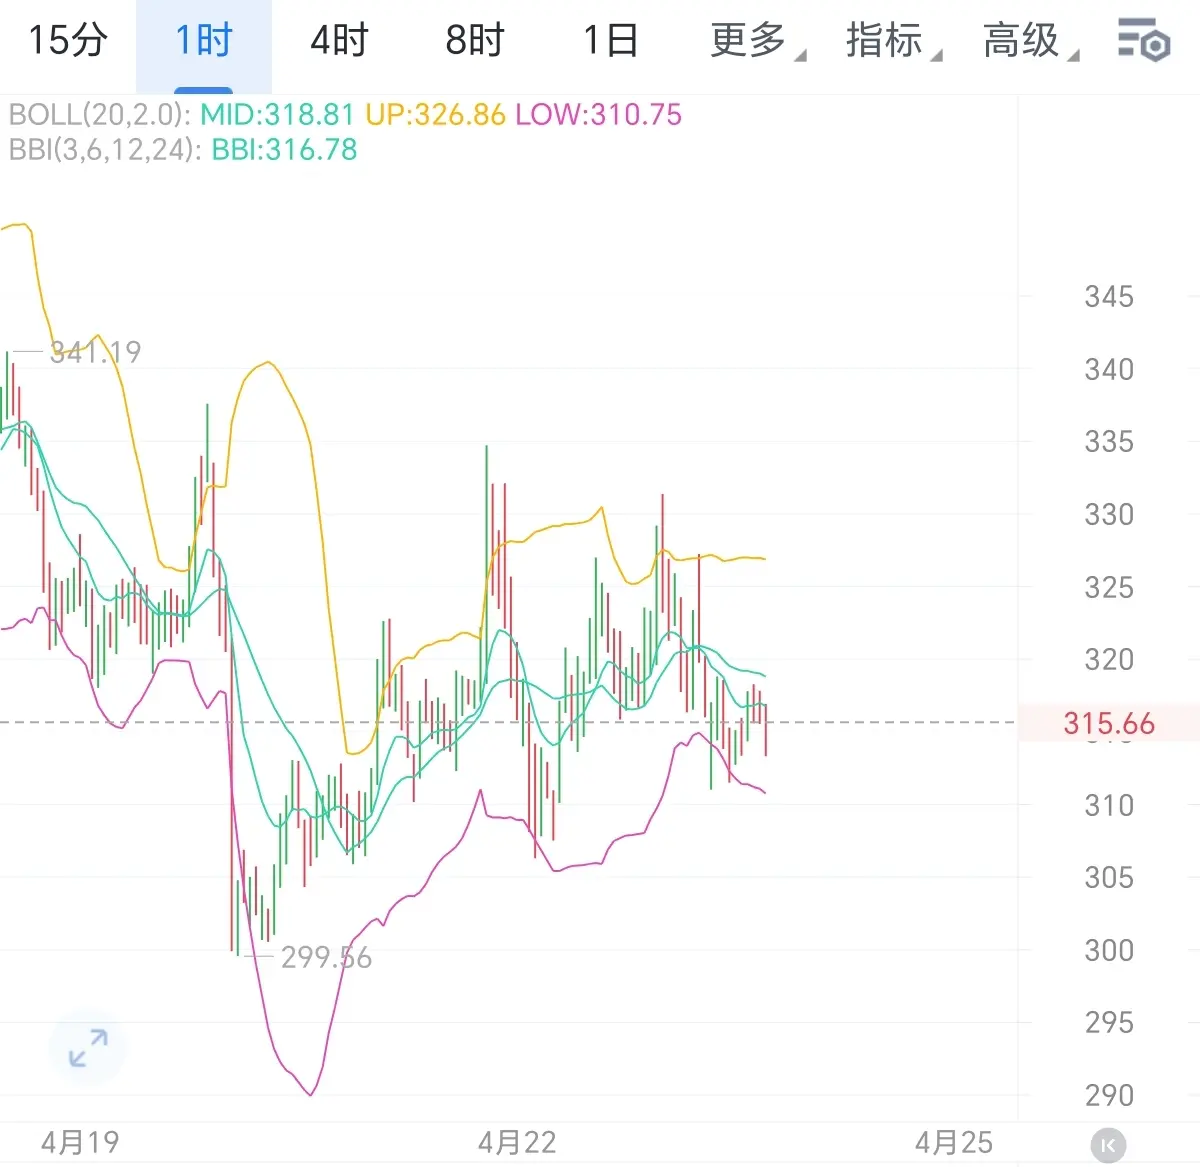This screenshot has width=1200, height=1167.
Task: Tap the fullscreen expand arrows icon
Action: click(88, 1047)
